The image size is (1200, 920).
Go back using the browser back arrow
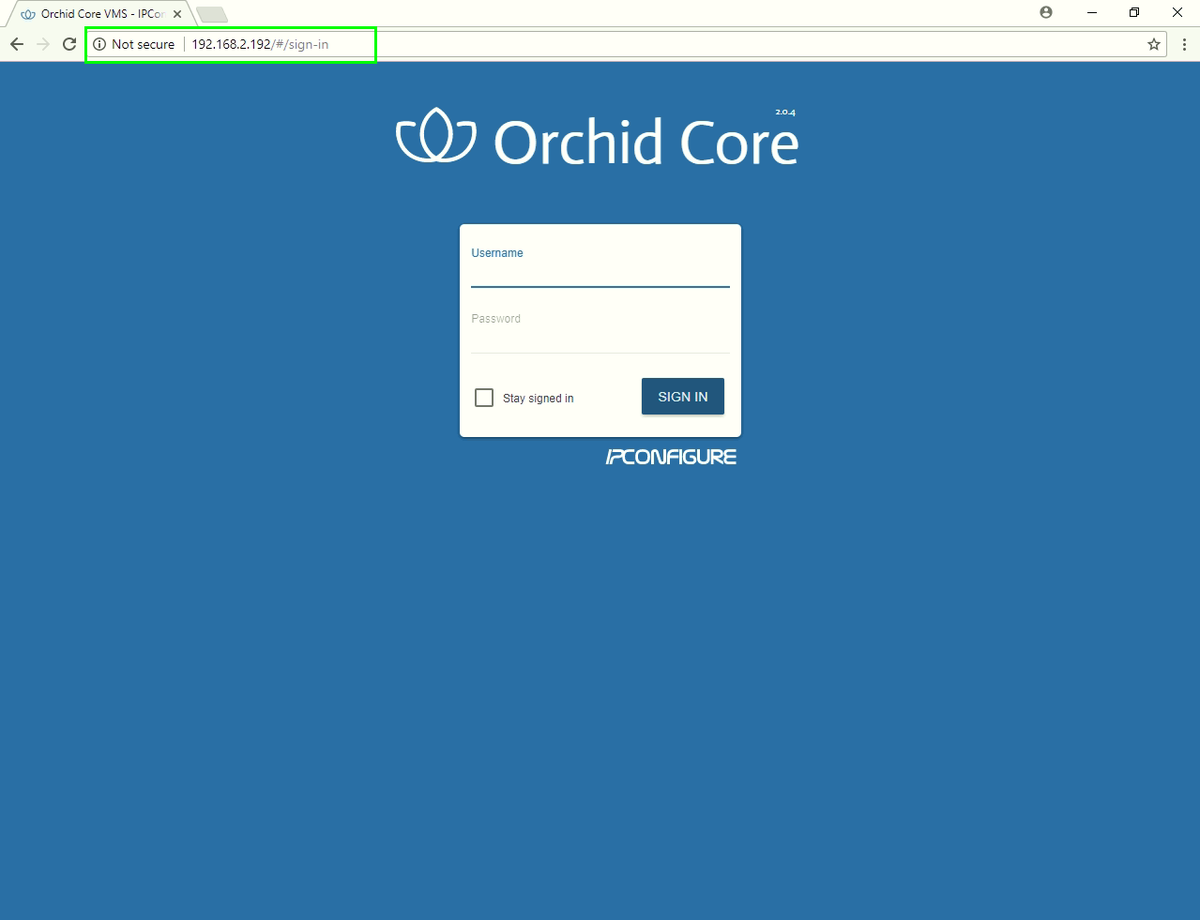(x=16, y=44)
